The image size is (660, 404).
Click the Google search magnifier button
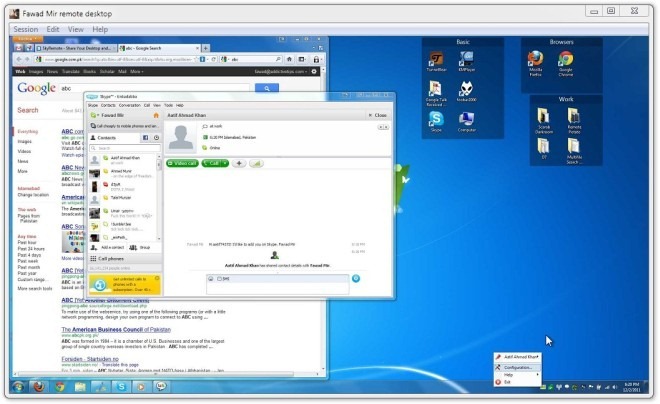pyautogui.click(x=266, y=88)
